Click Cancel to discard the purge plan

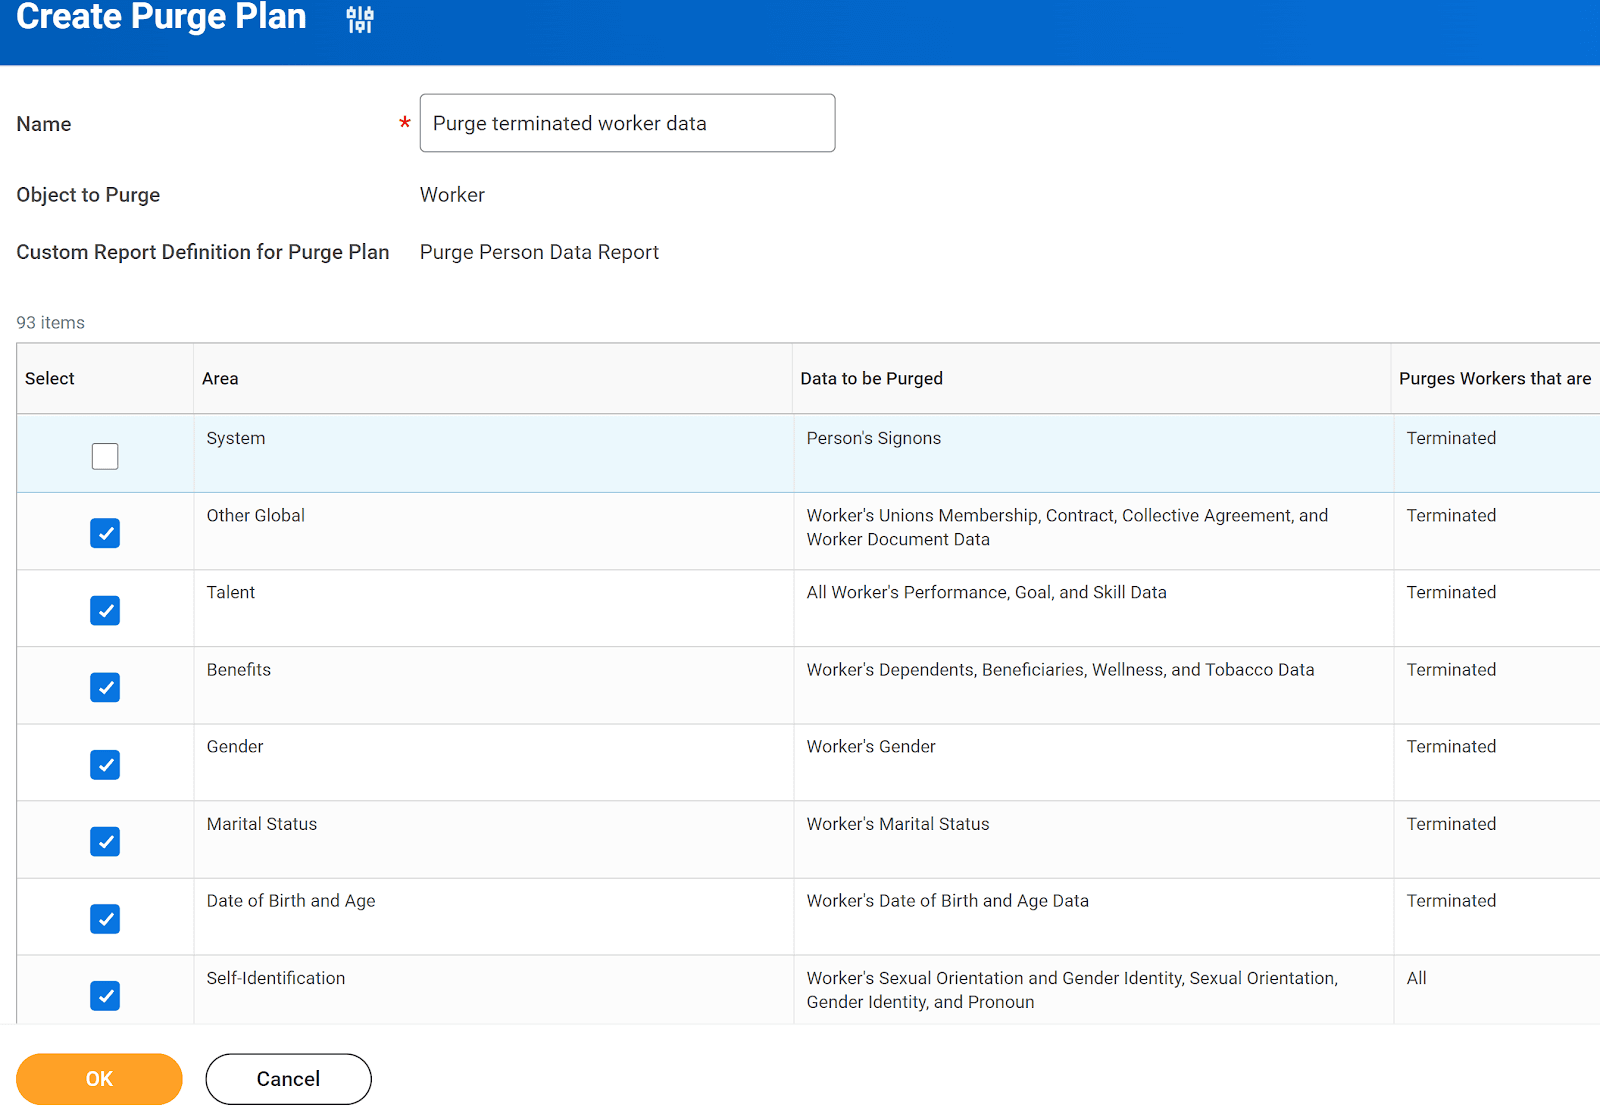pyautogui.click(x=288, y=1079)
